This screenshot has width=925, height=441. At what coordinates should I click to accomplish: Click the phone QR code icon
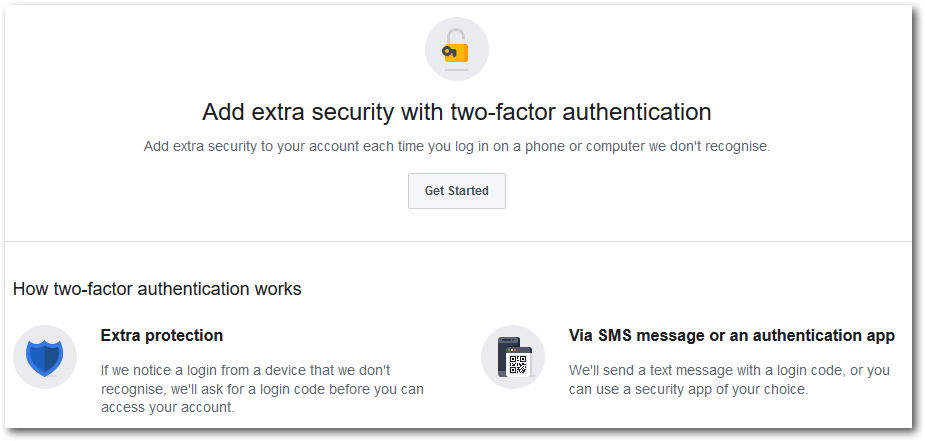pyautogui.click(x=513, y=357)
